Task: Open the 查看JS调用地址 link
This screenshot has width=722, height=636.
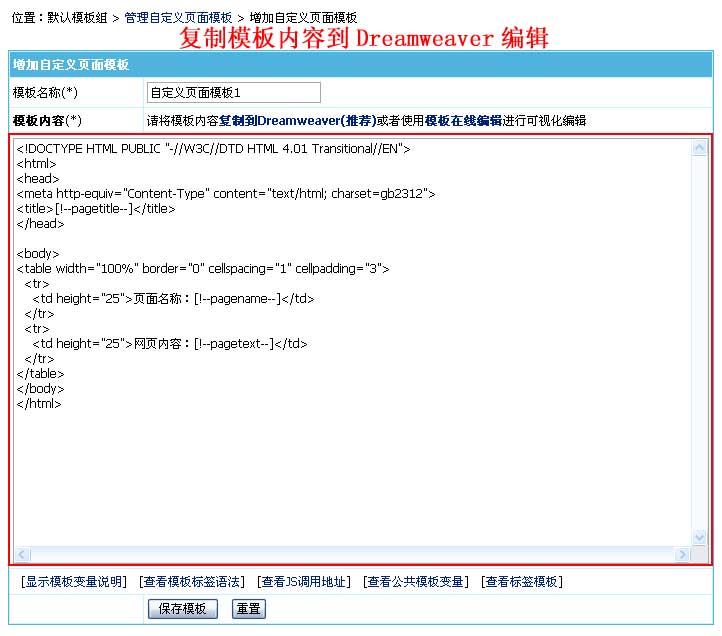Action: (x=304, y=582)
